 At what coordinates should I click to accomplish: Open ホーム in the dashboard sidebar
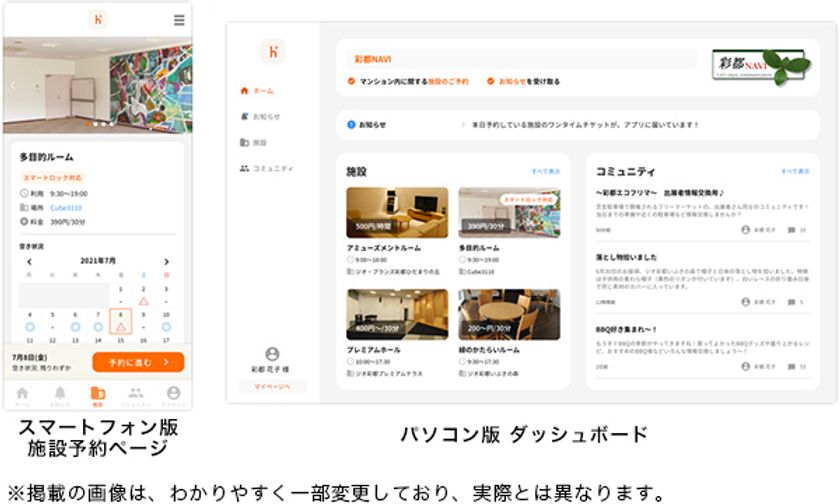pyautogui.click(x=258, y=91)
